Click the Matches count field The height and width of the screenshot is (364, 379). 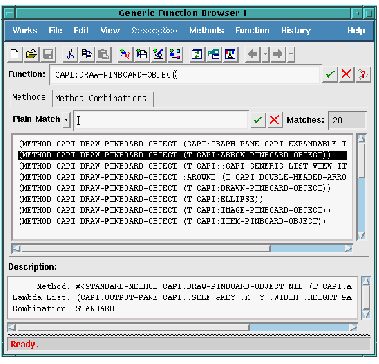point(347,120)
